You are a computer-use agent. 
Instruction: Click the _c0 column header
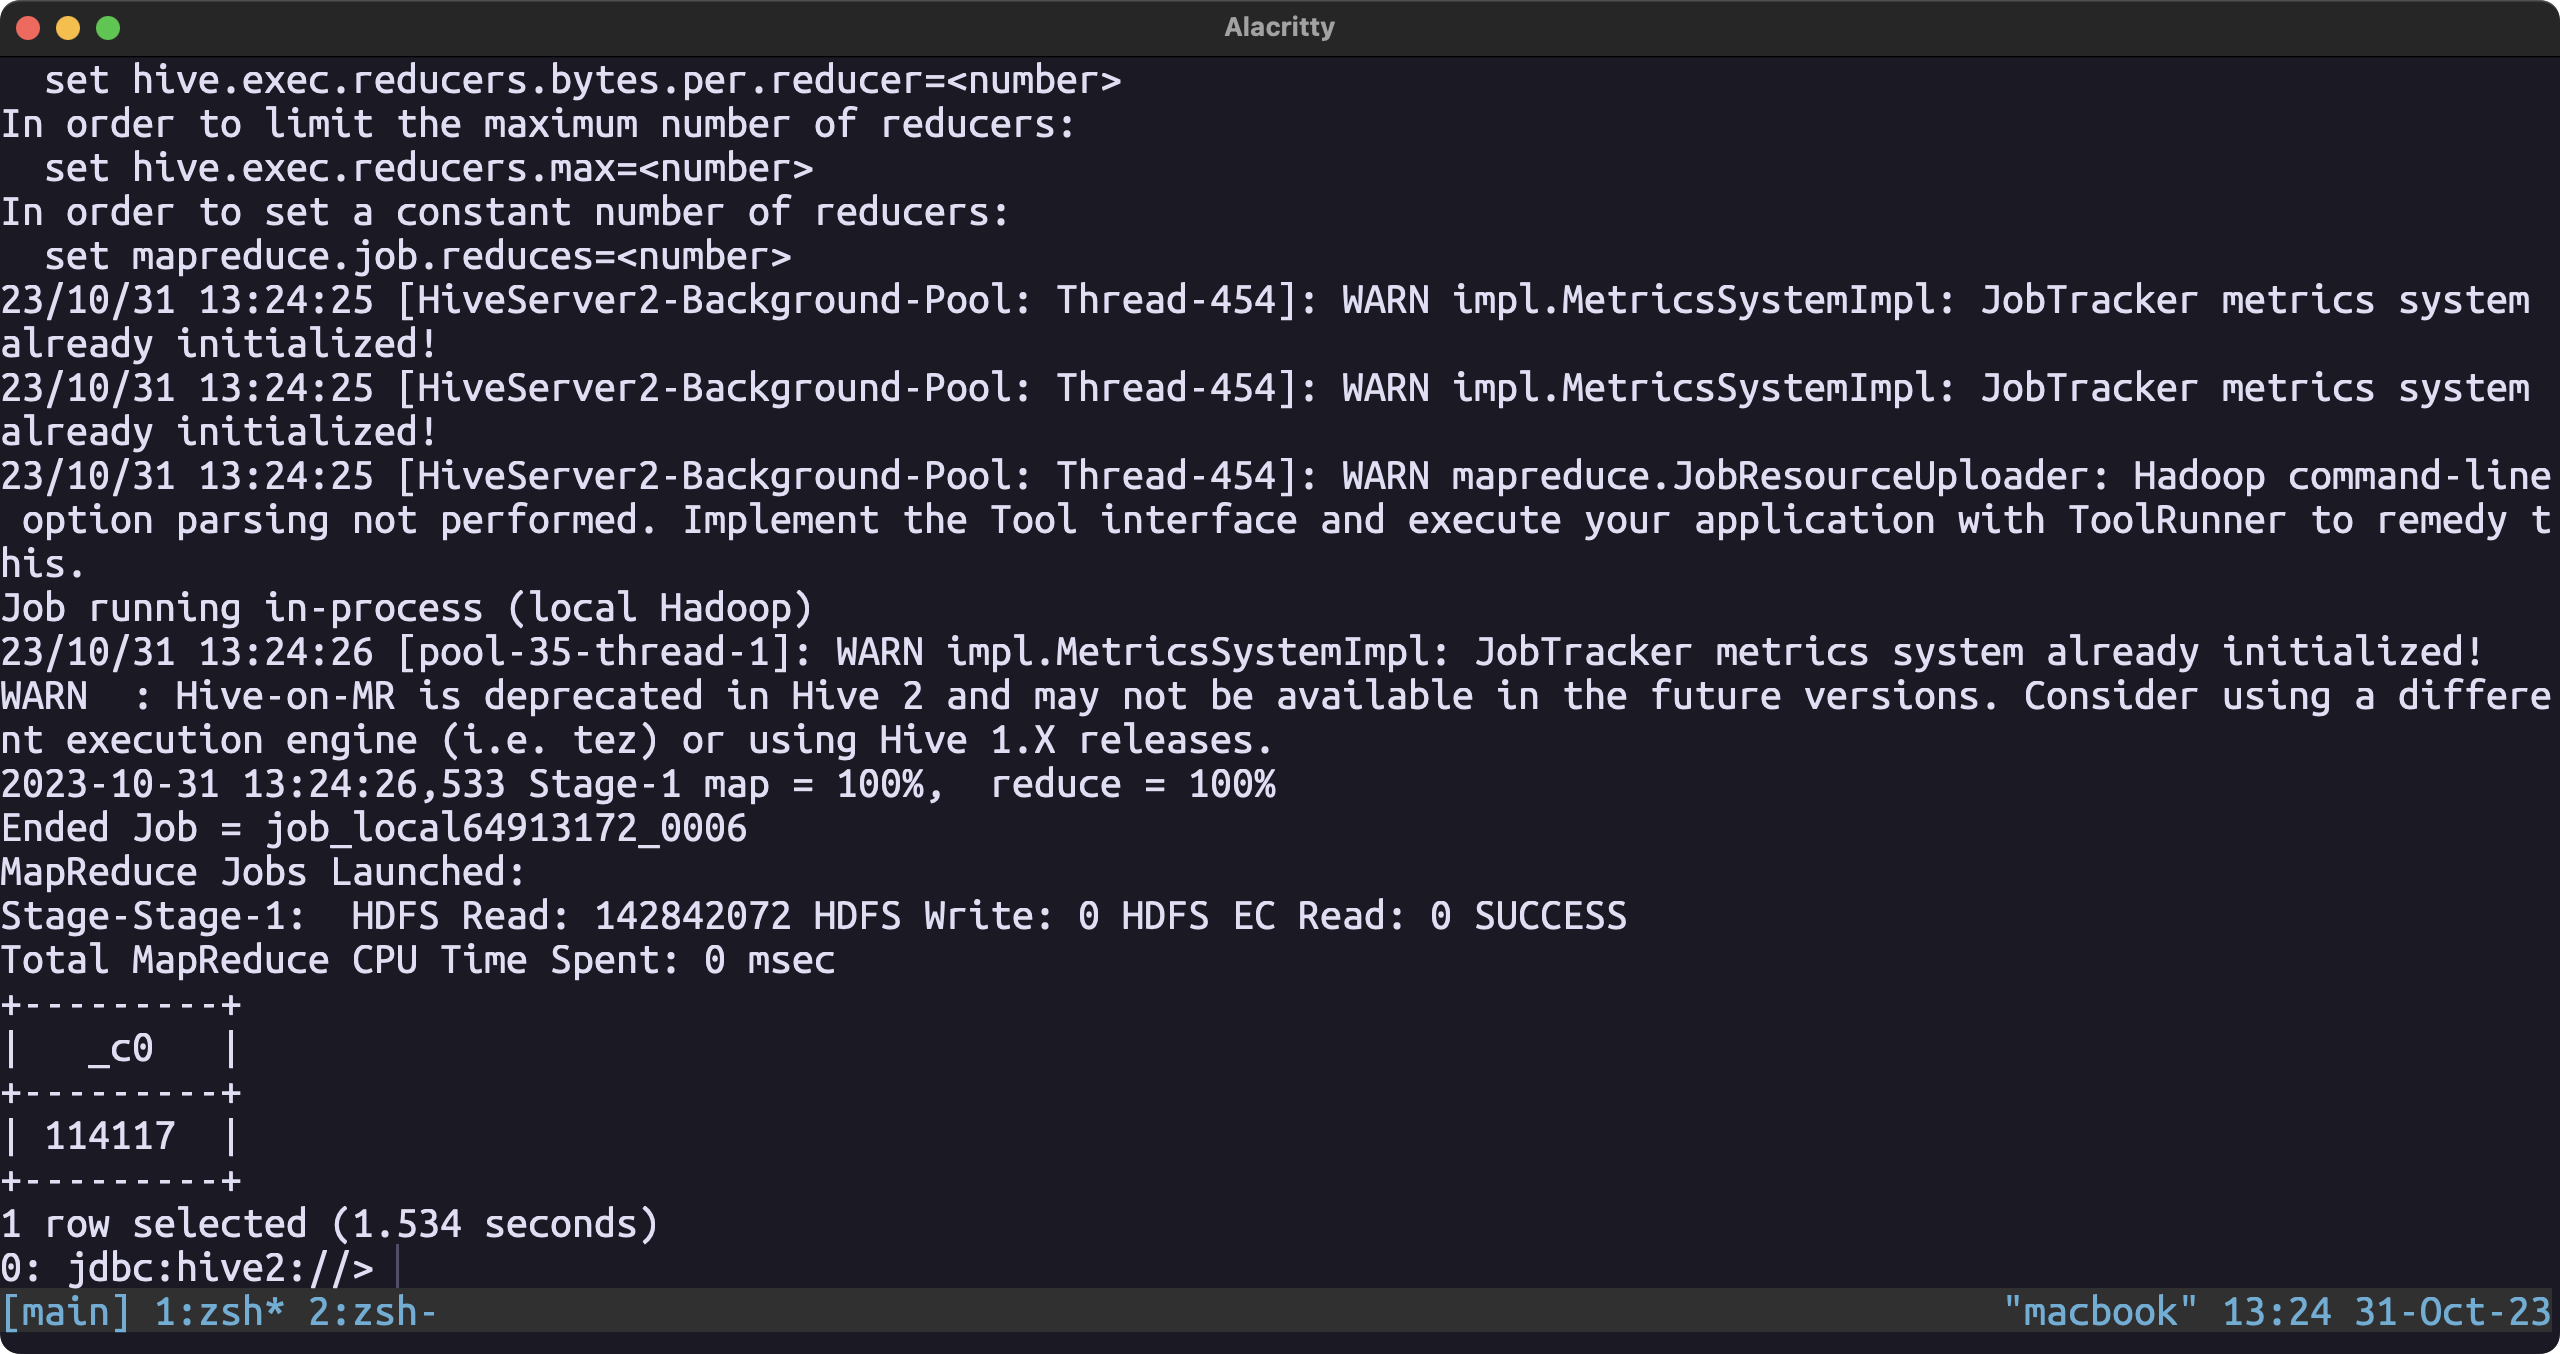(x=121, y=1048)
